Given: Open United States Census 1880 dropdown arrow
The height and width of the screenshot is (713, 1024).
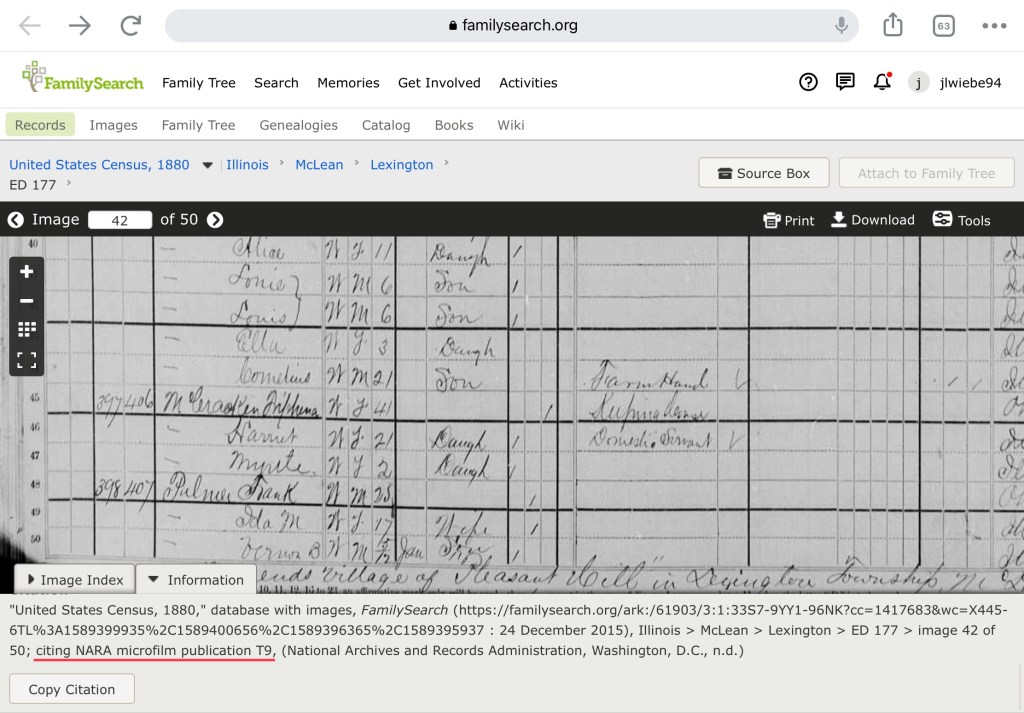Looking at the screenshot, I should (x=208, y=165).
